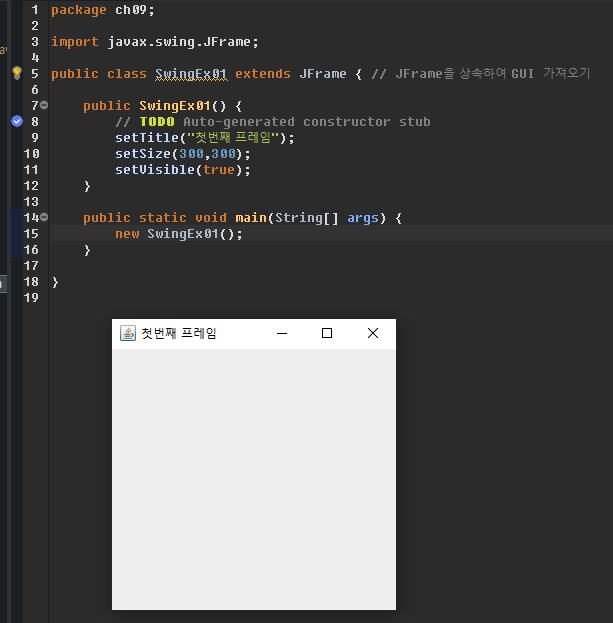613x623 pixels.
Task: Collapse the main method fold on line 14
Action: coord(44,217)
